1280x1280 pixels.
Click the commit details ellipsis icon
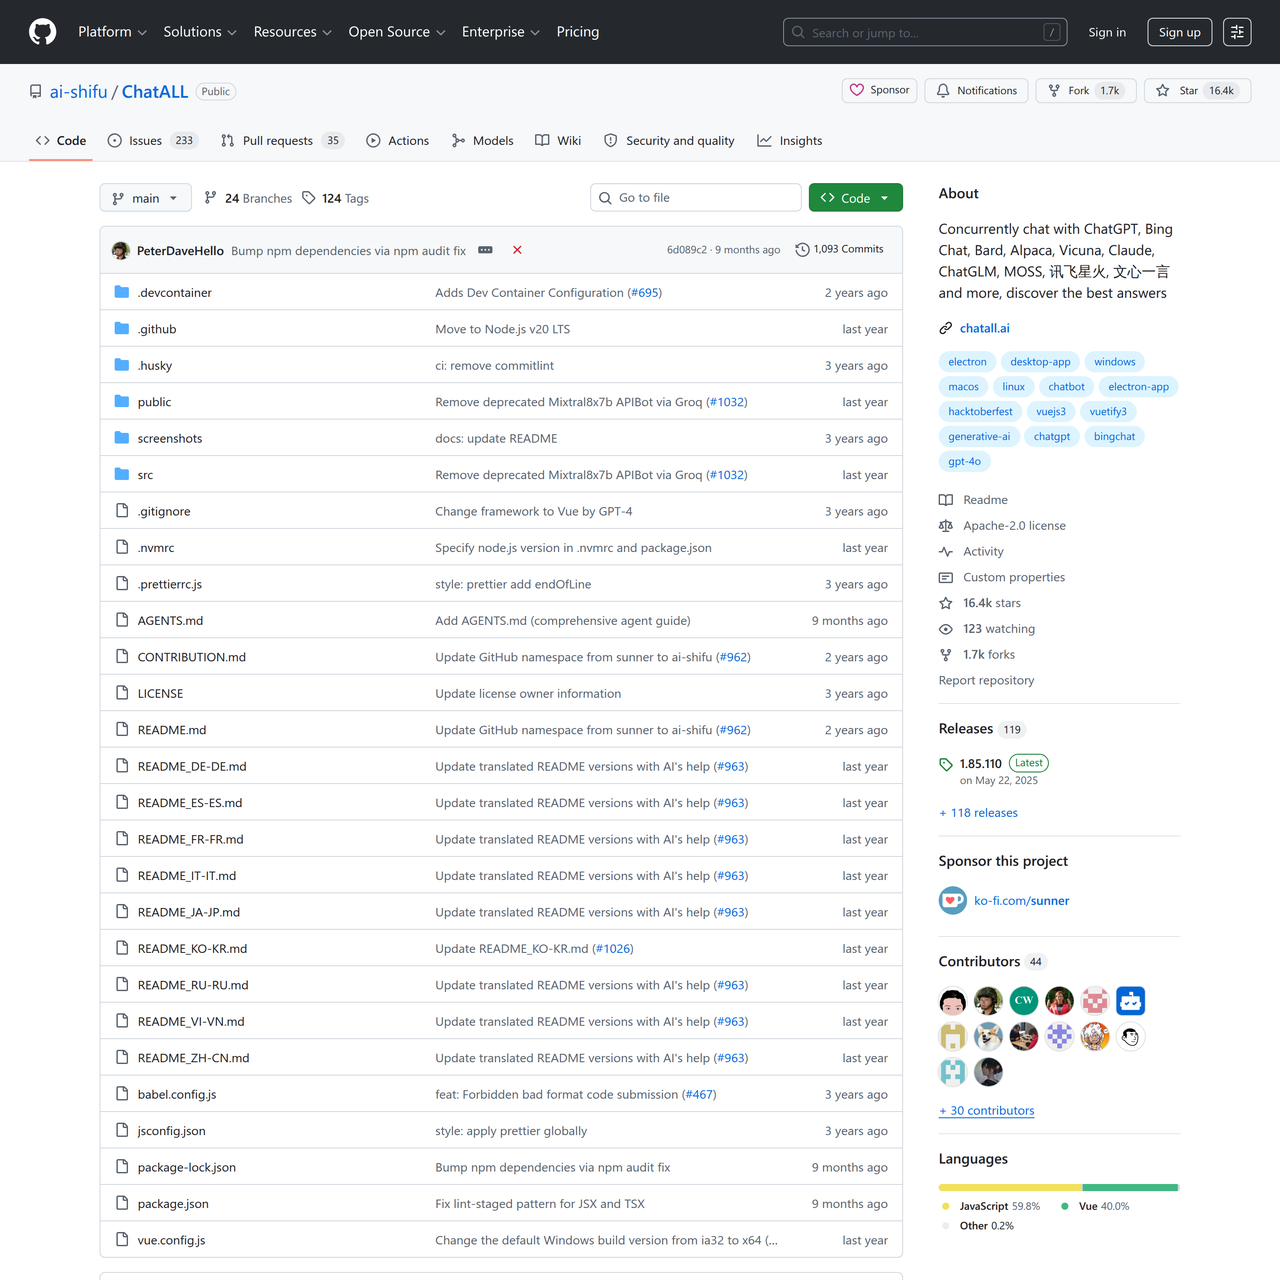[x=485, y=250]
